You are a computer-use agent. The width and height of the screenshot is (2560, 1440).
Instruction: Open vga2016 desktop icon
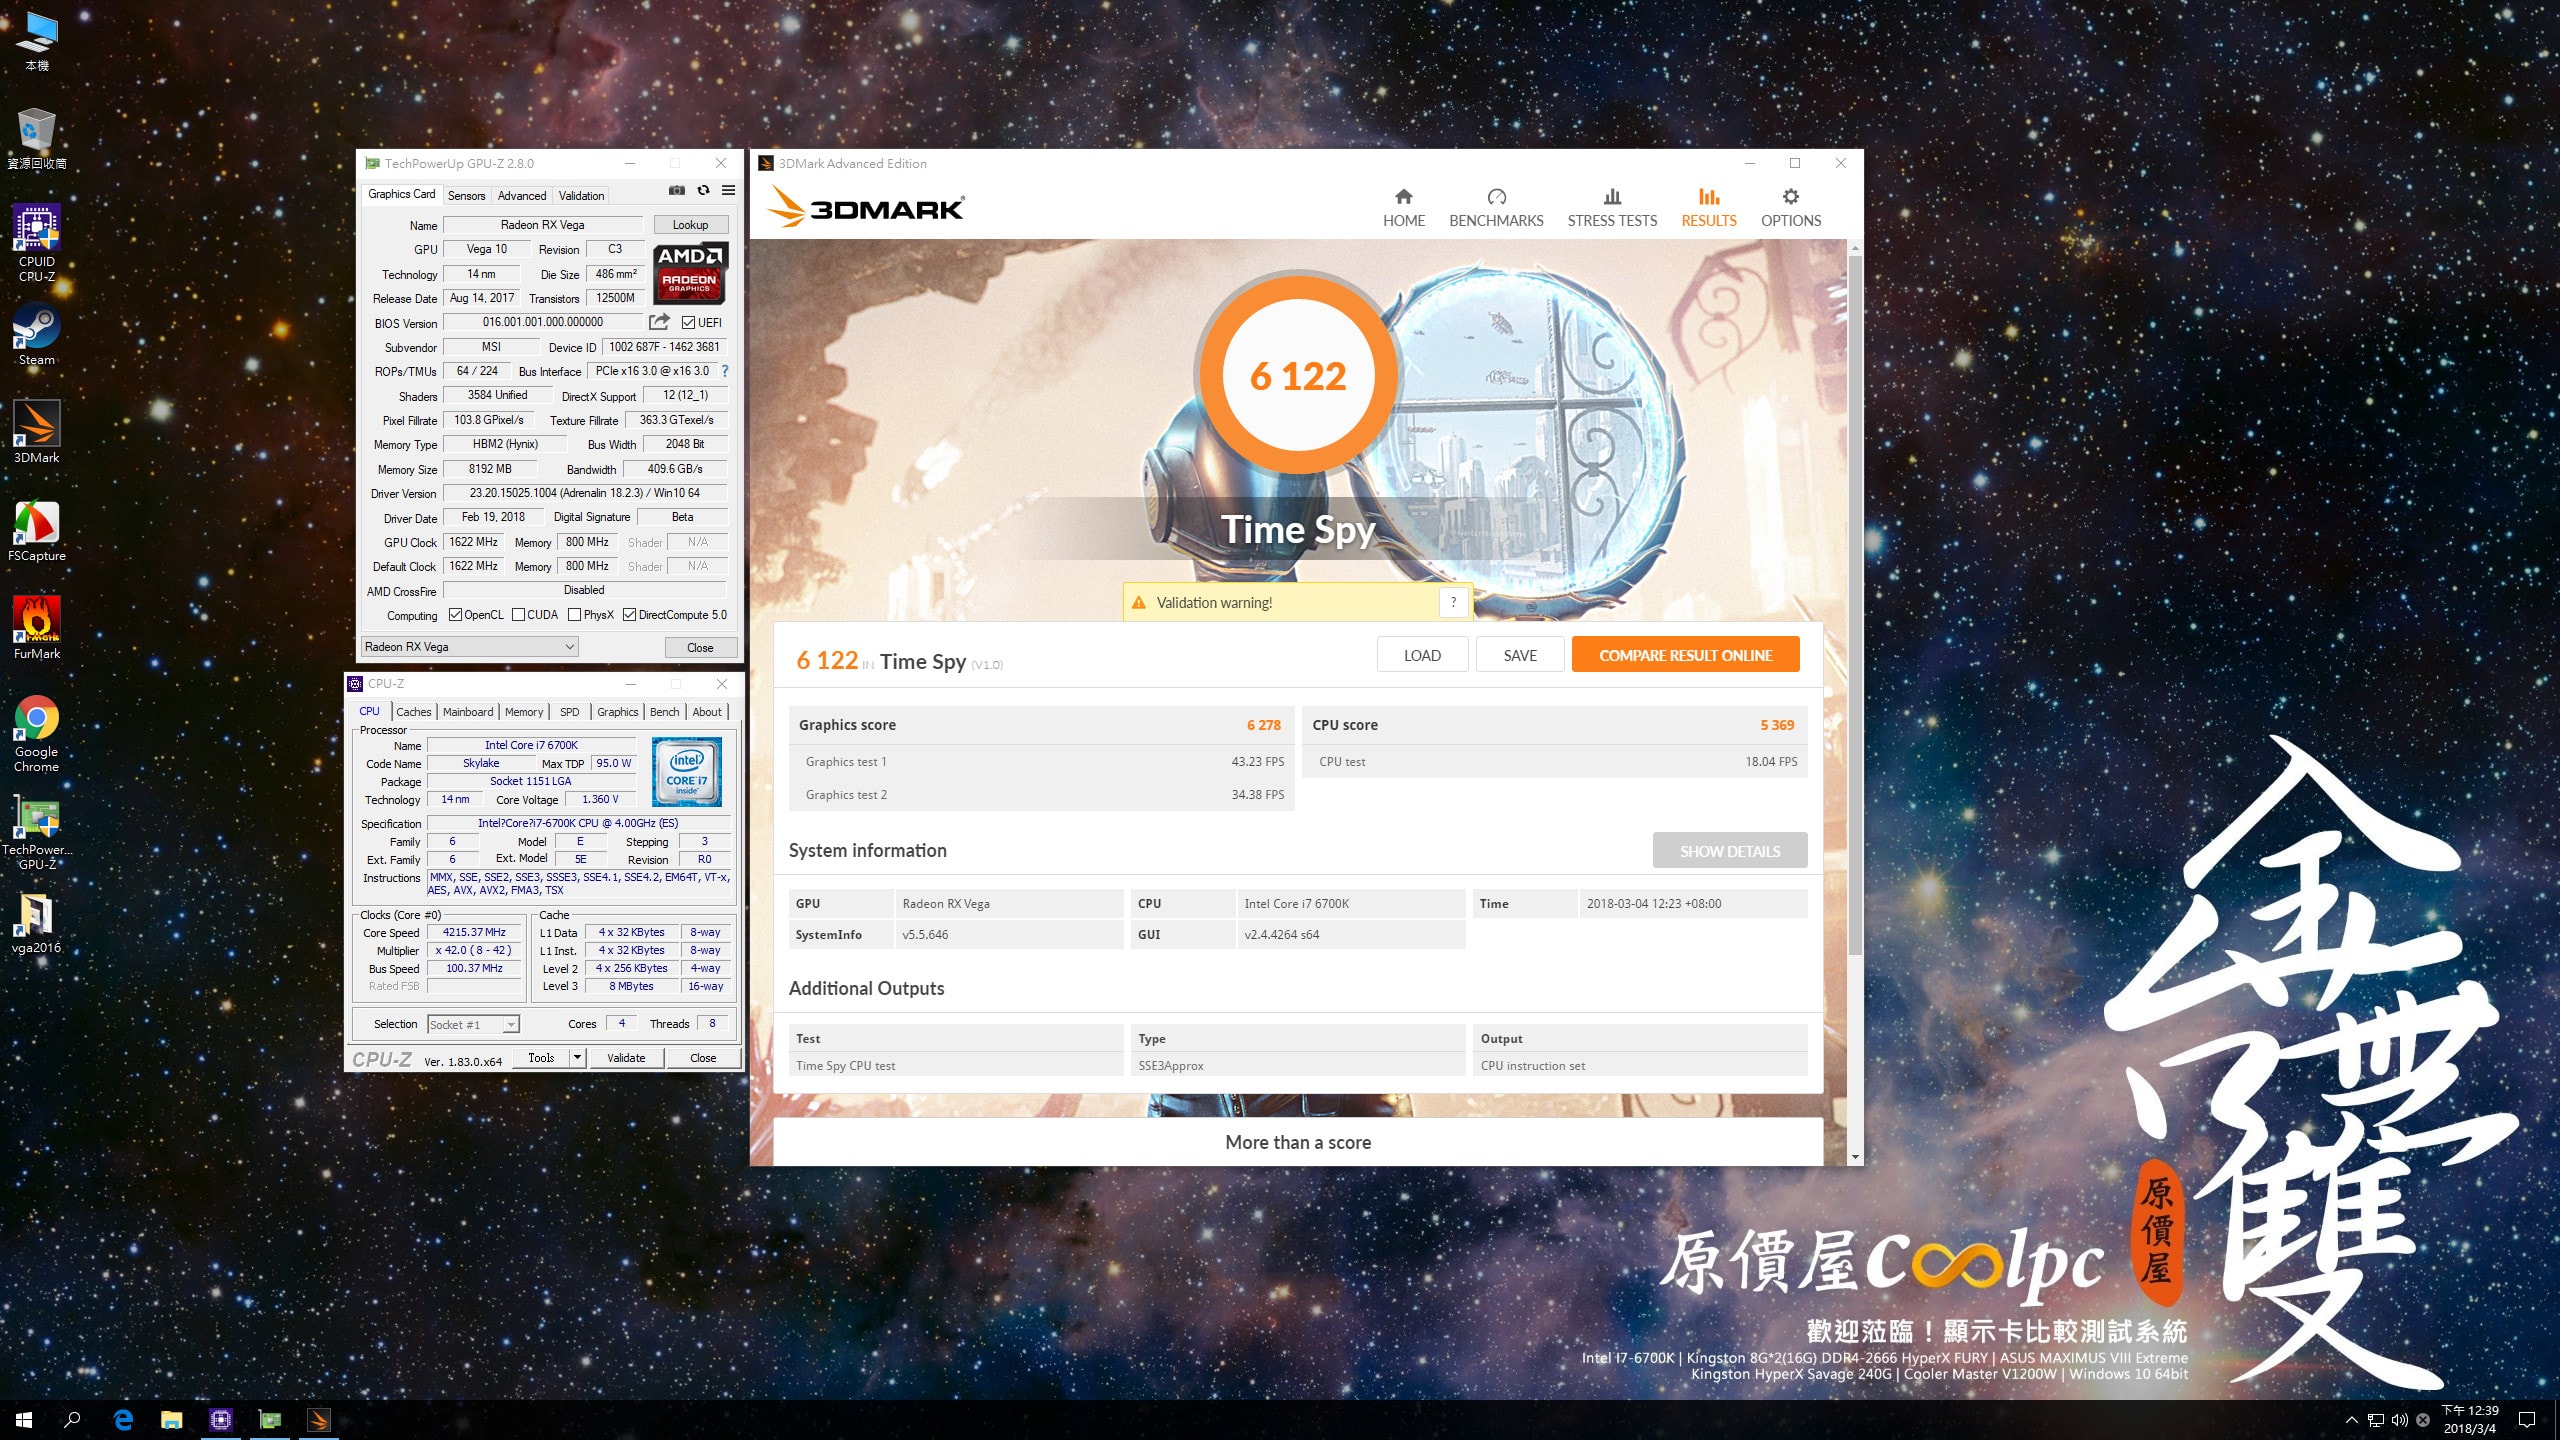tap(37, 922)
